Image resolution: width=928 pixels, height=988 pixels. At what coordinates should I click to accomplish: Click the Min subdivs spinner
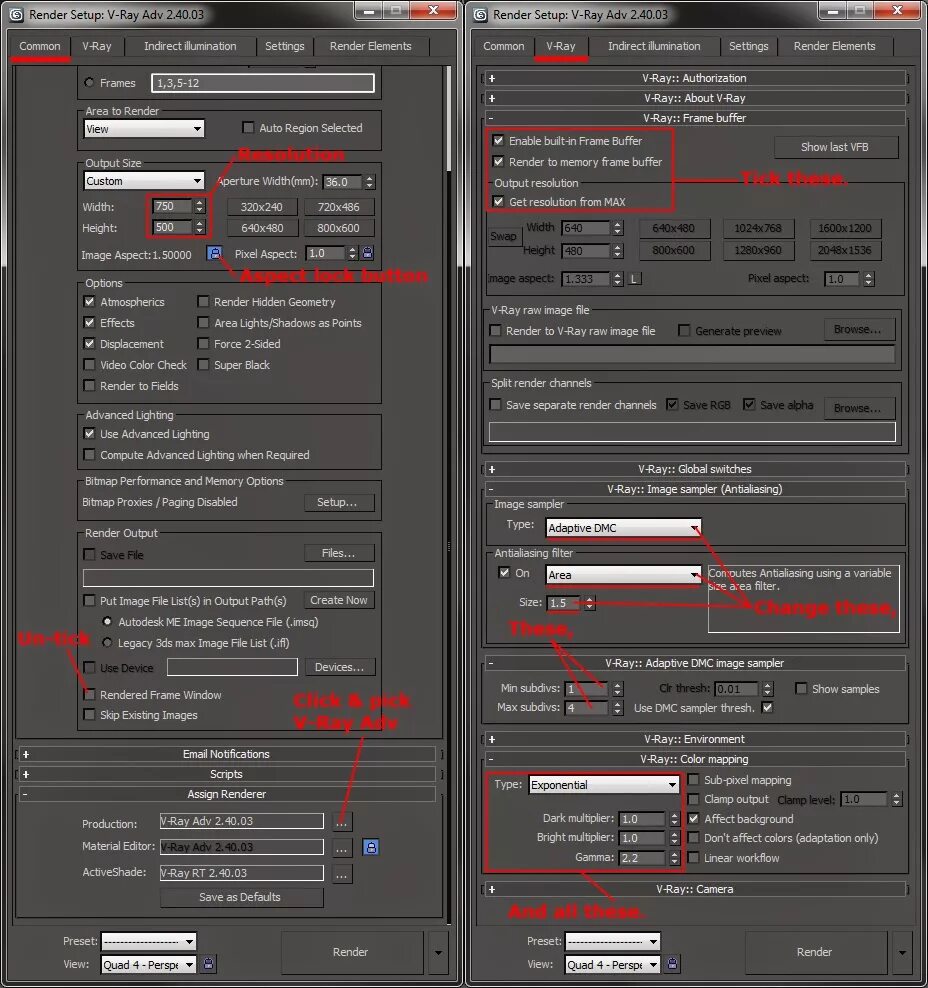click(x=618, y=689)
